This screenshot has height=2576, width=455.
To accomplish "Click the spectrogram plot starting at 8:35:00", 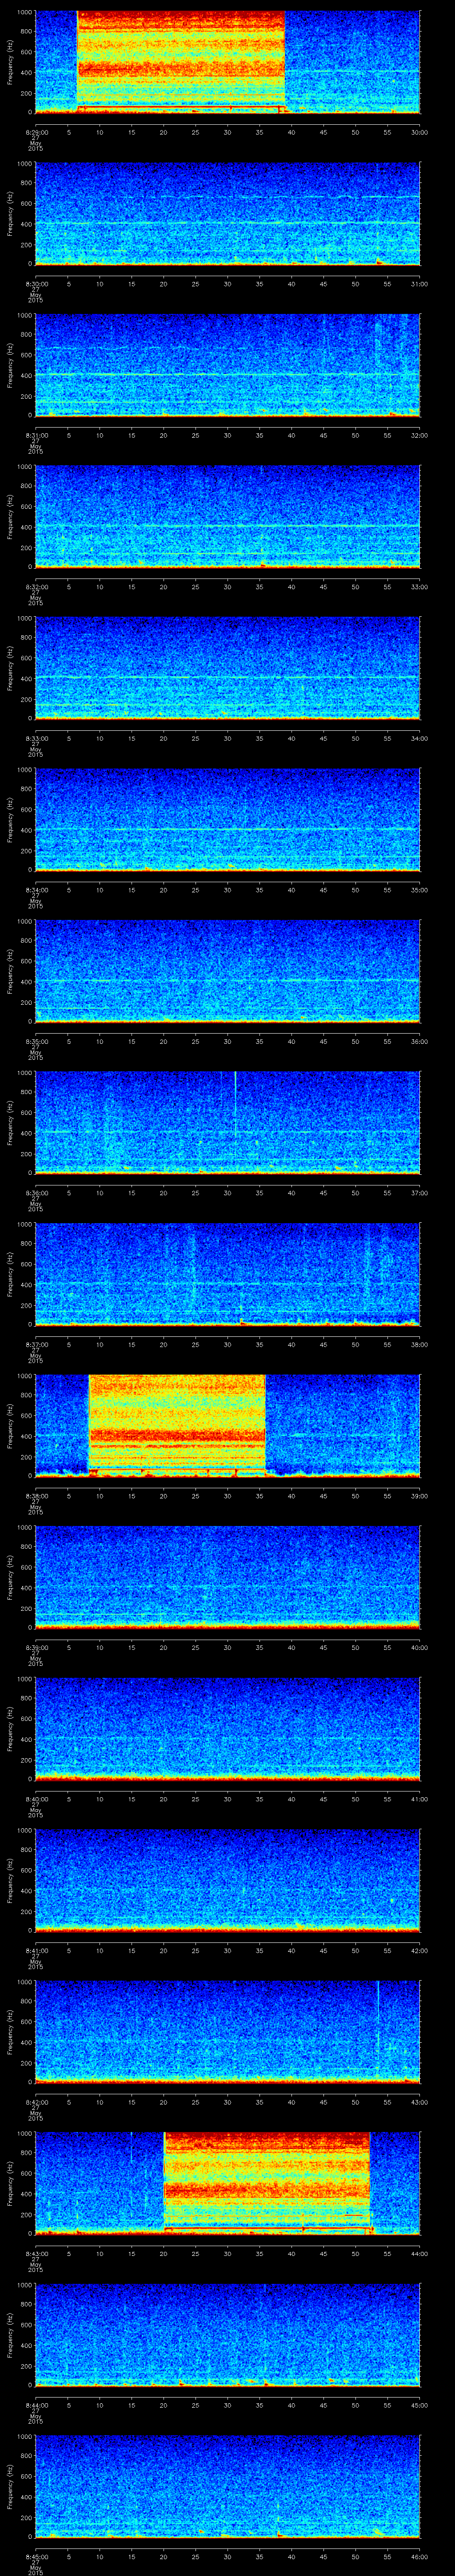I will (227, 971).
